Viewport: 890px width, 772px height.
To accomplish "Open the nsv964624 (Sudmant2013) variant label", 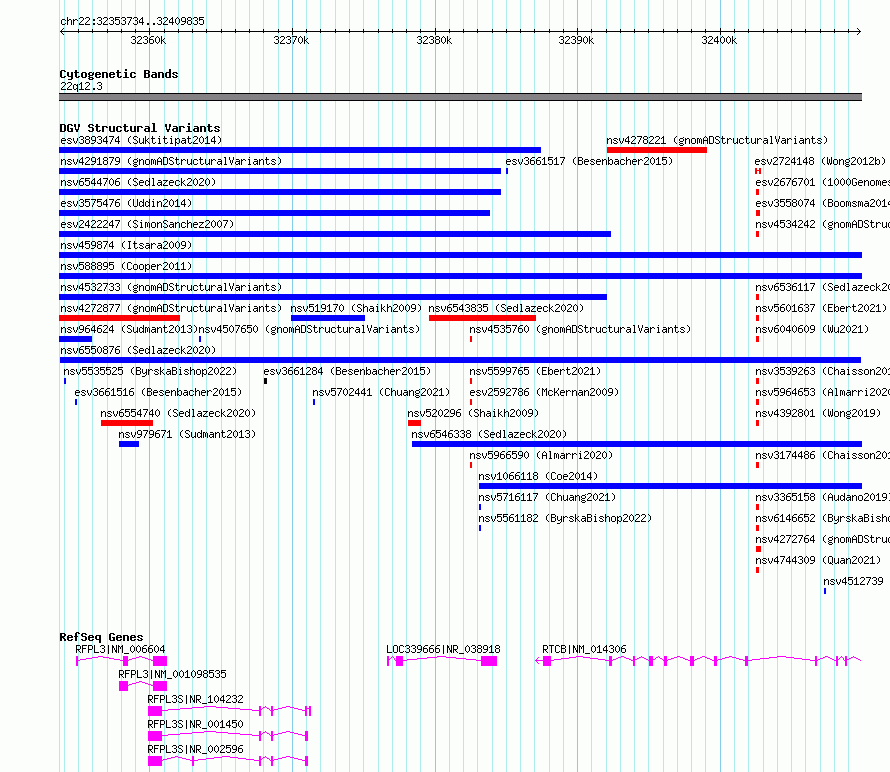I will pos(129,329).
